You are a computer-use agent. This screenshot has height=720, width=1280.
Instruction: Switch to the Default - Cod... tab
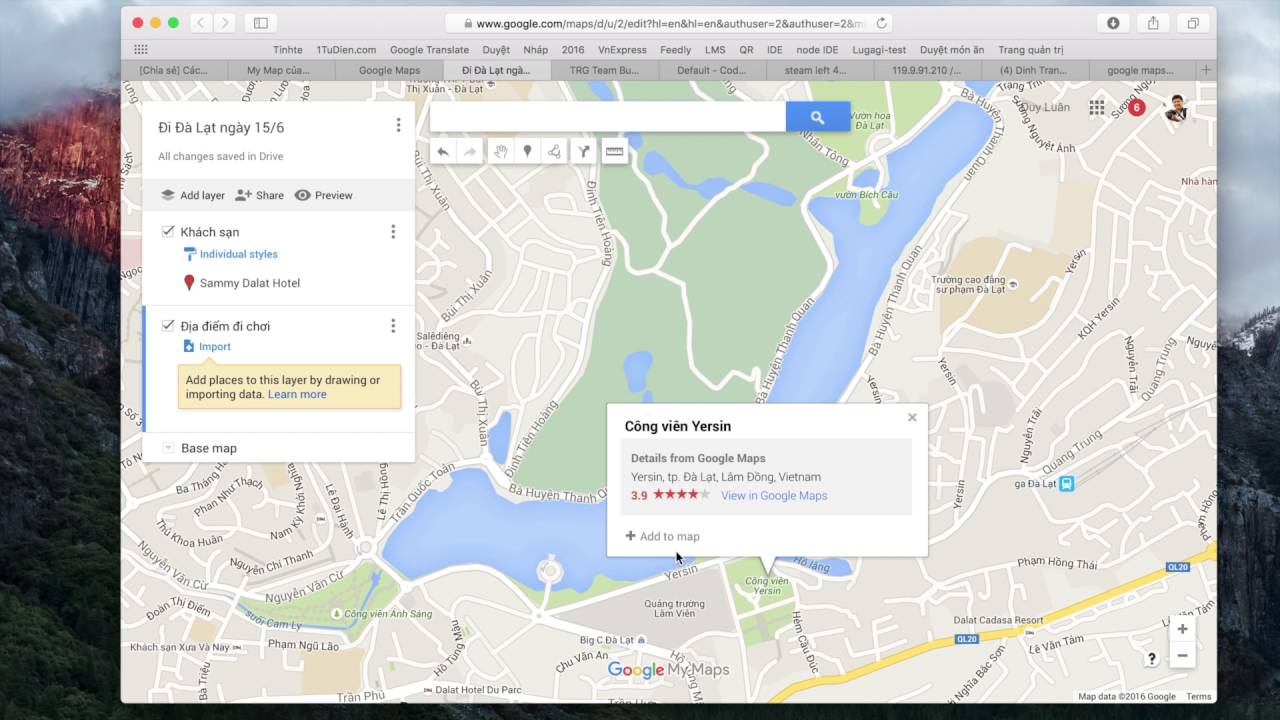click(x=712, y=70)
